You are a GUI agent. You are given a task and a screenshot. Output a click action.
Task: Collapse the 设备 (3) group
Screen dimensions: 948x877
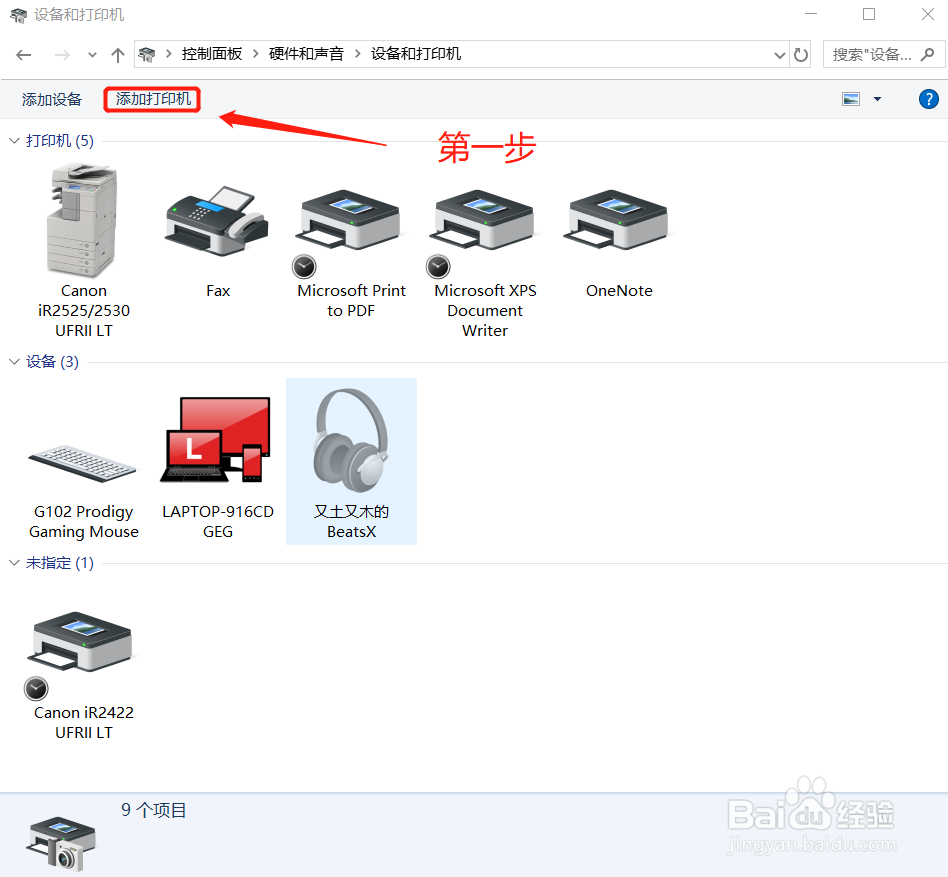point(15,361)
